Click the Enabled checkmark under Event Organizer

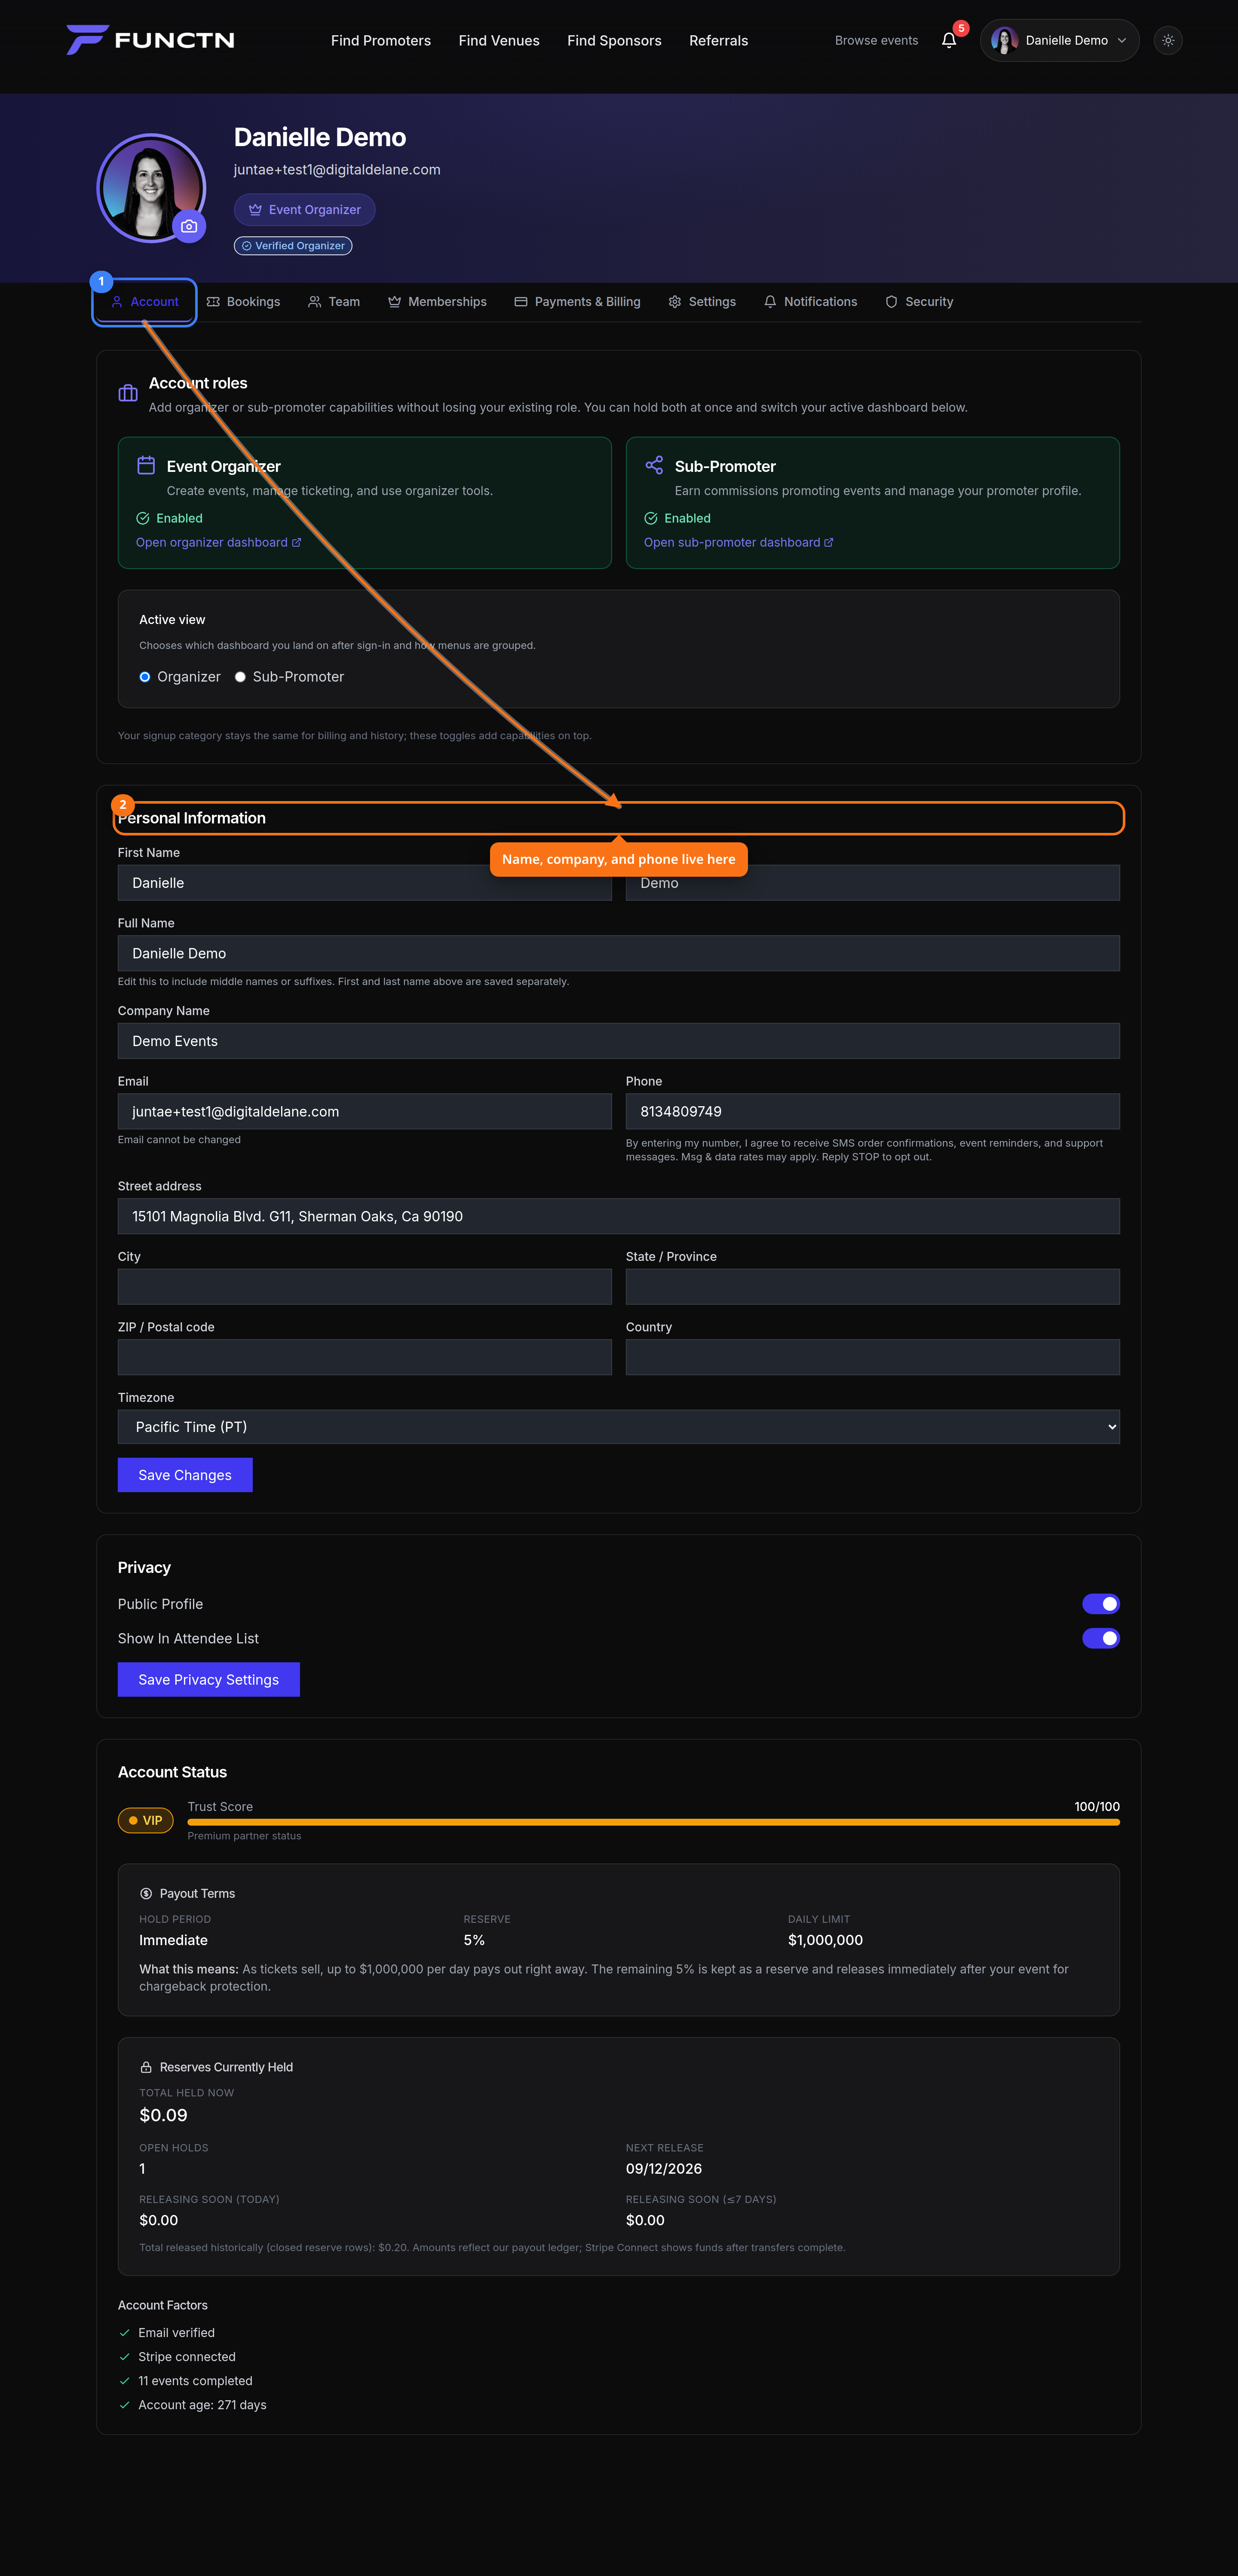(143, 518)
